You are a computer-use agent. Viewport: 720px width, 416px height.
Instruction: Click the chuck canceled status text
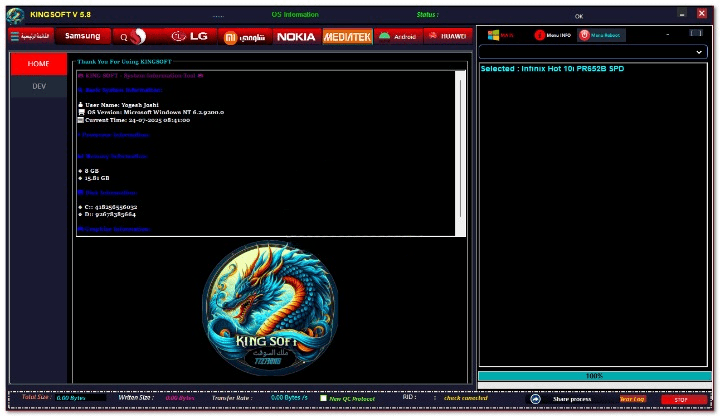(465, 398)
